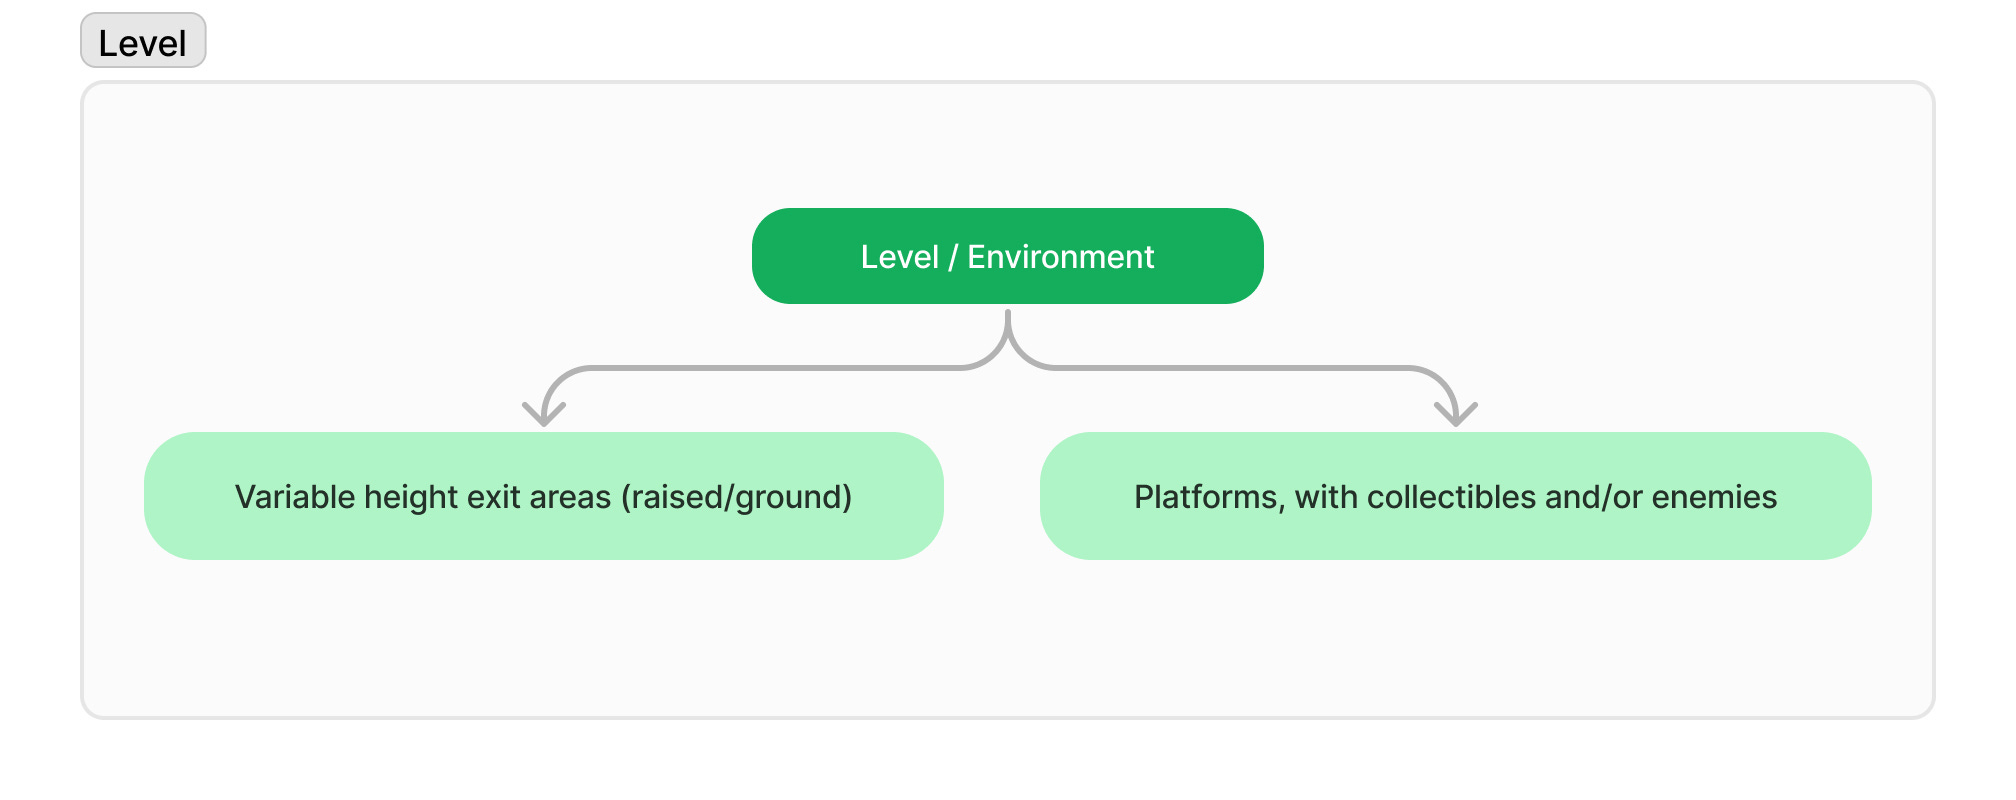Click the gap between the two light green nodes
The image size is (2016, 800).
(x=992, y=496)
